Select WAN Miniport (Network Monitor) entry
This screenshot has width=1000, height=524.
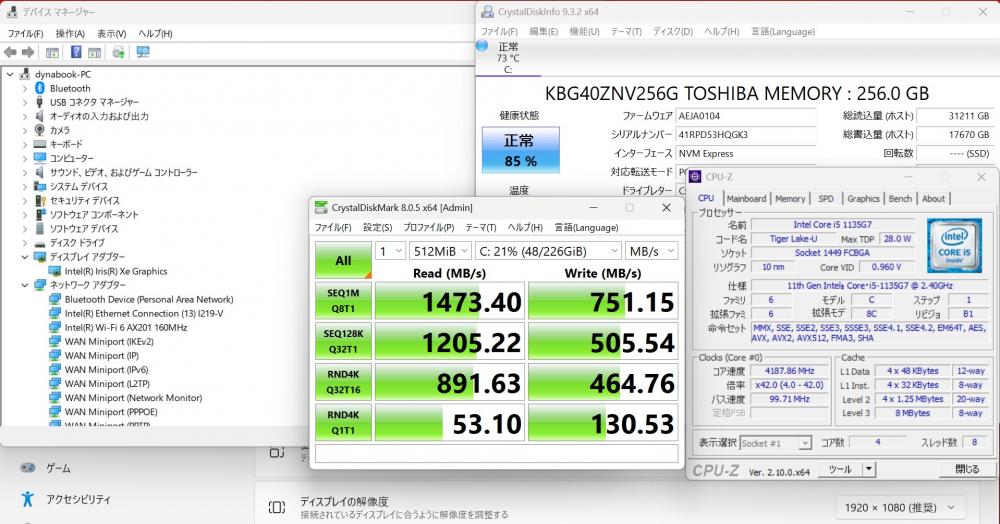click(133, 397)
